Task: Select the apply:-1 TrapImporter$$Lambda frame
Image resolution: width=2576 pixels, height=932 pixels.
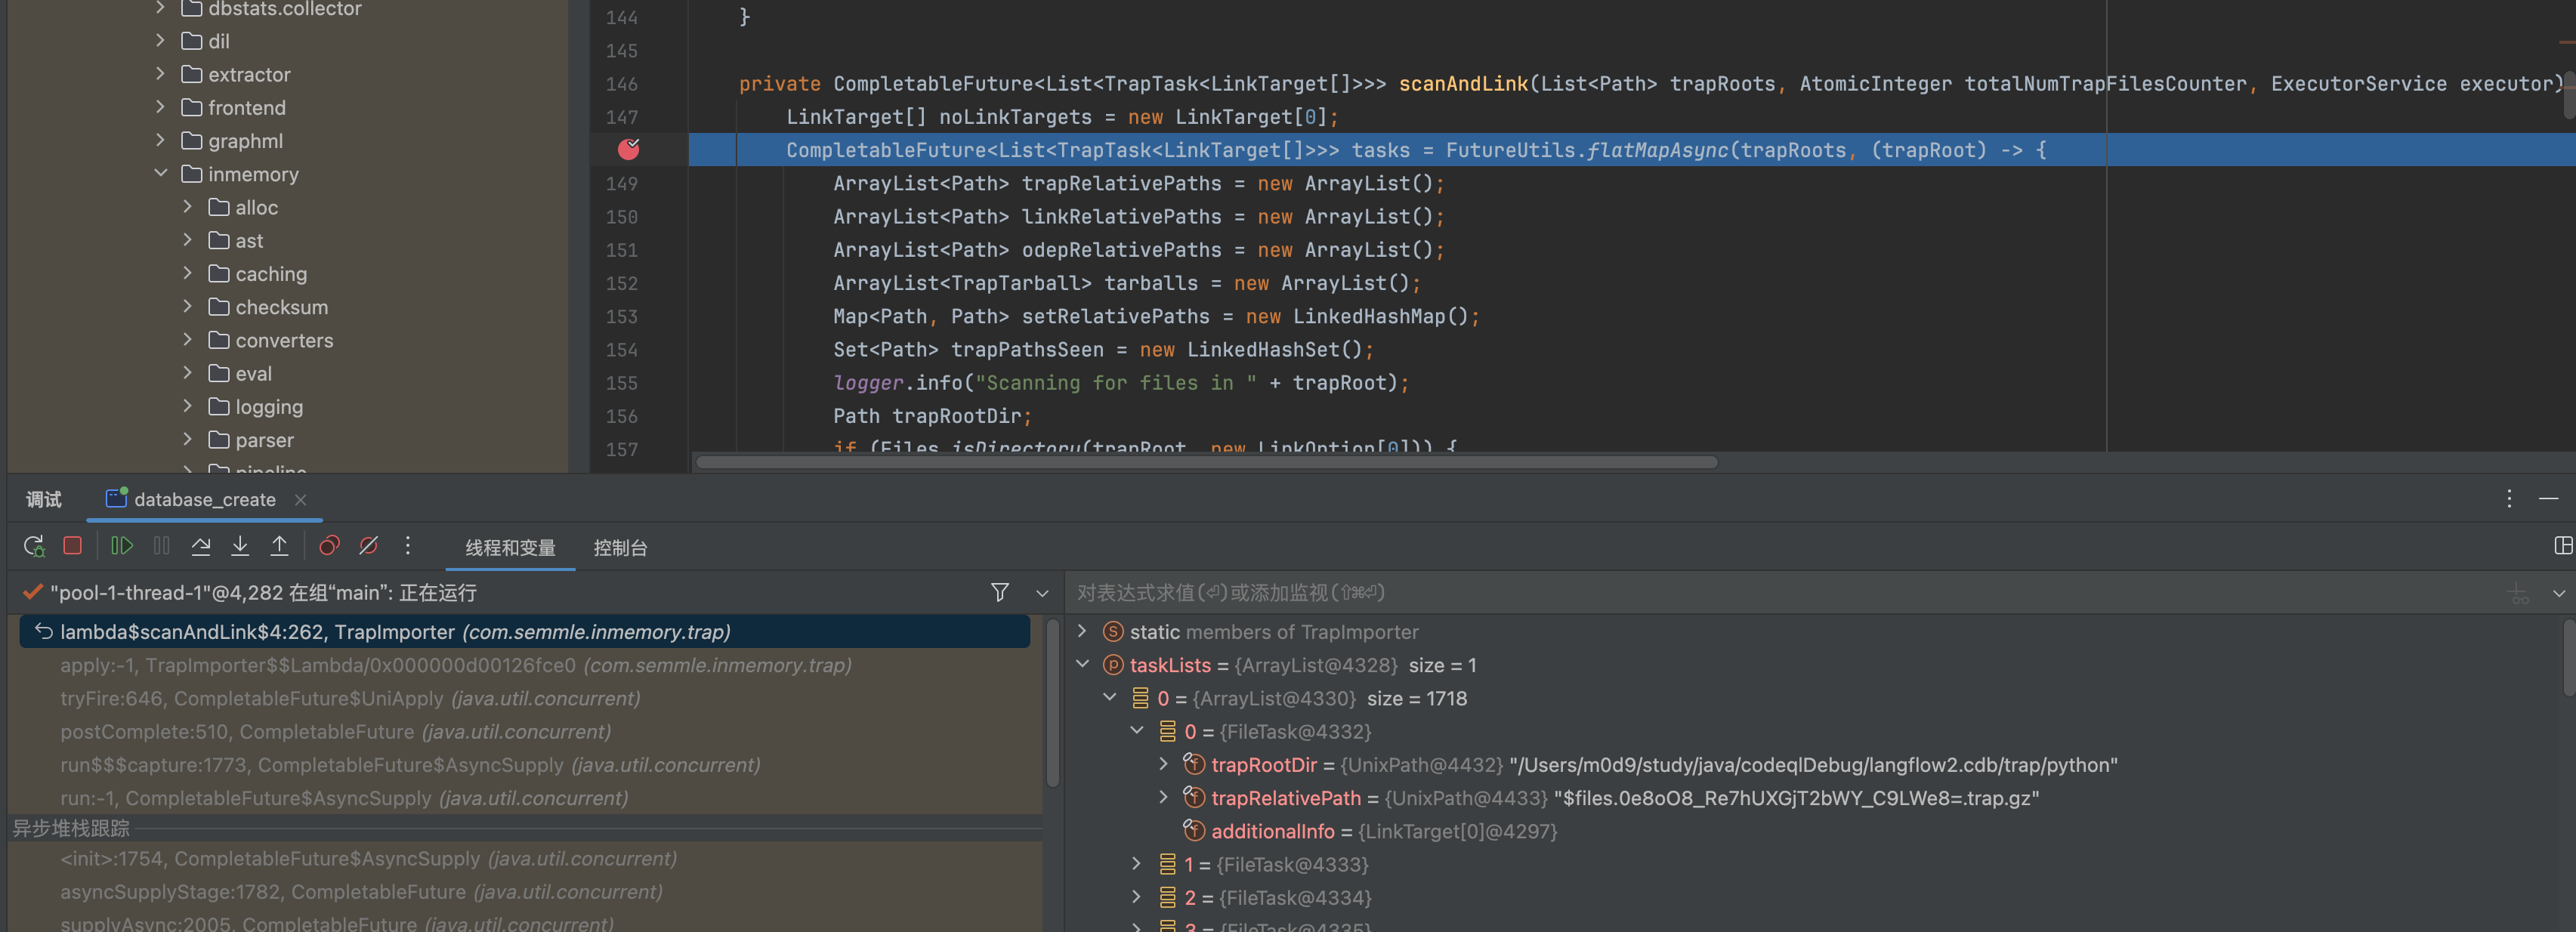Action: pyautogui.click(x=525, y=665)
